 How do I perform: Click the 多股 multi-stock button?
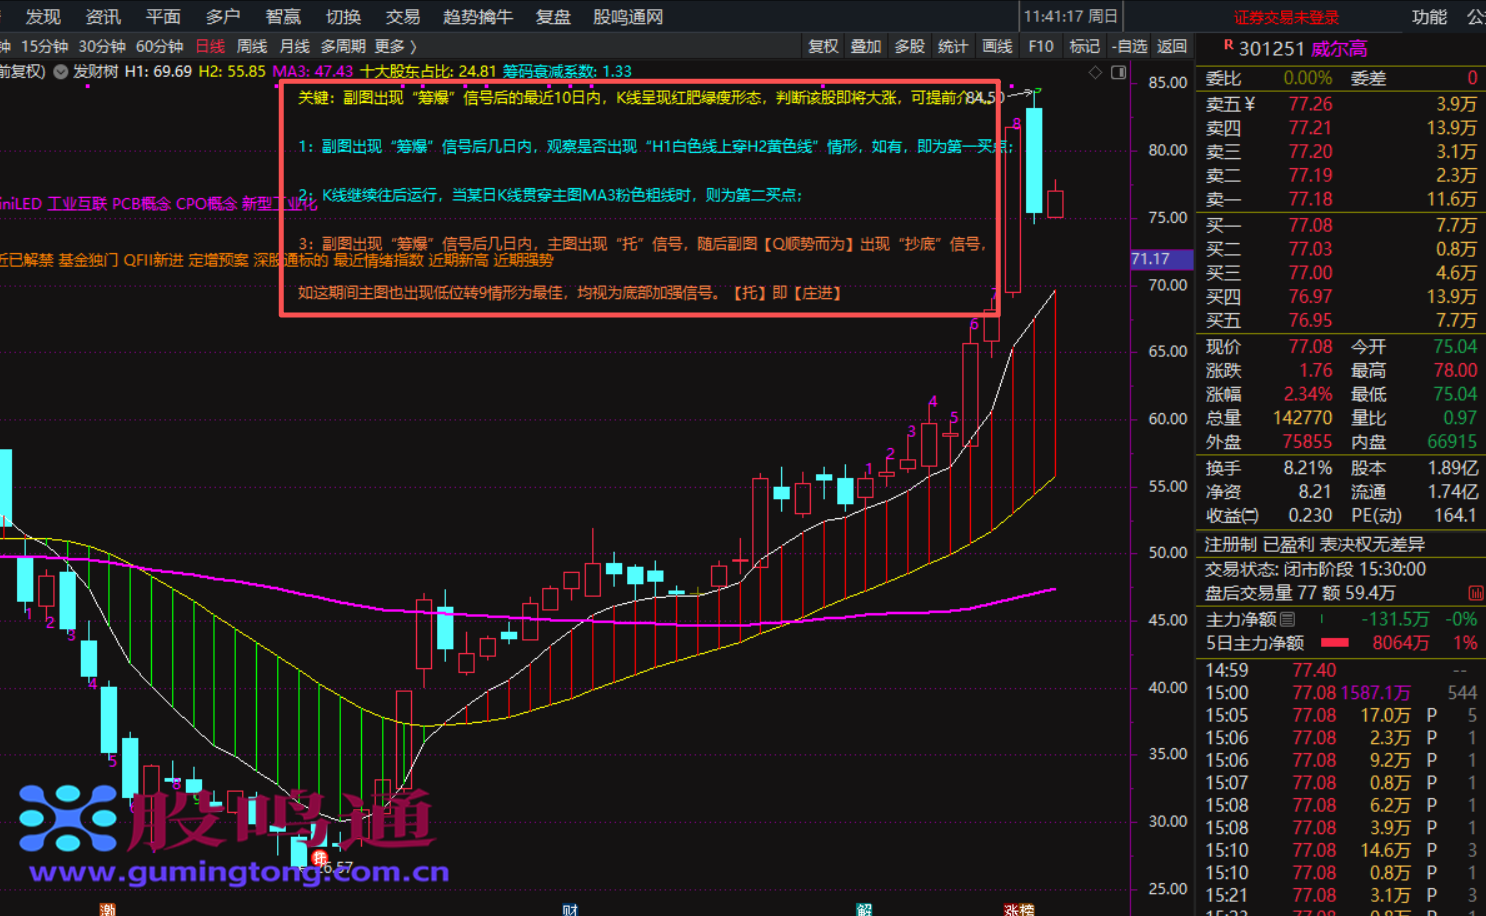coord(910,46)
